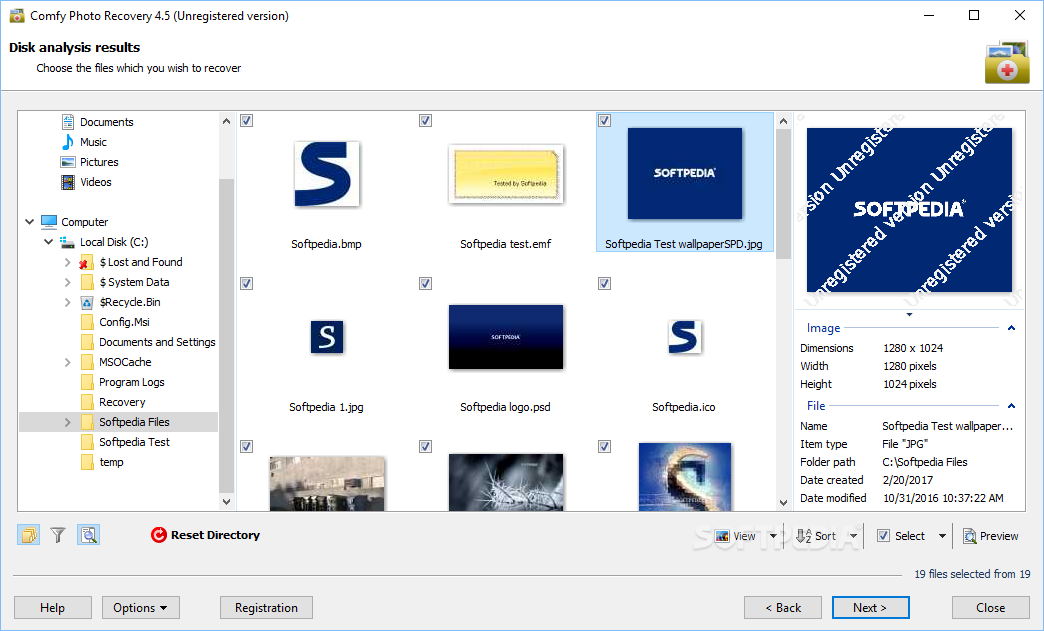
Task: Click the MSOCache folder icon
Action: (87, 362)
